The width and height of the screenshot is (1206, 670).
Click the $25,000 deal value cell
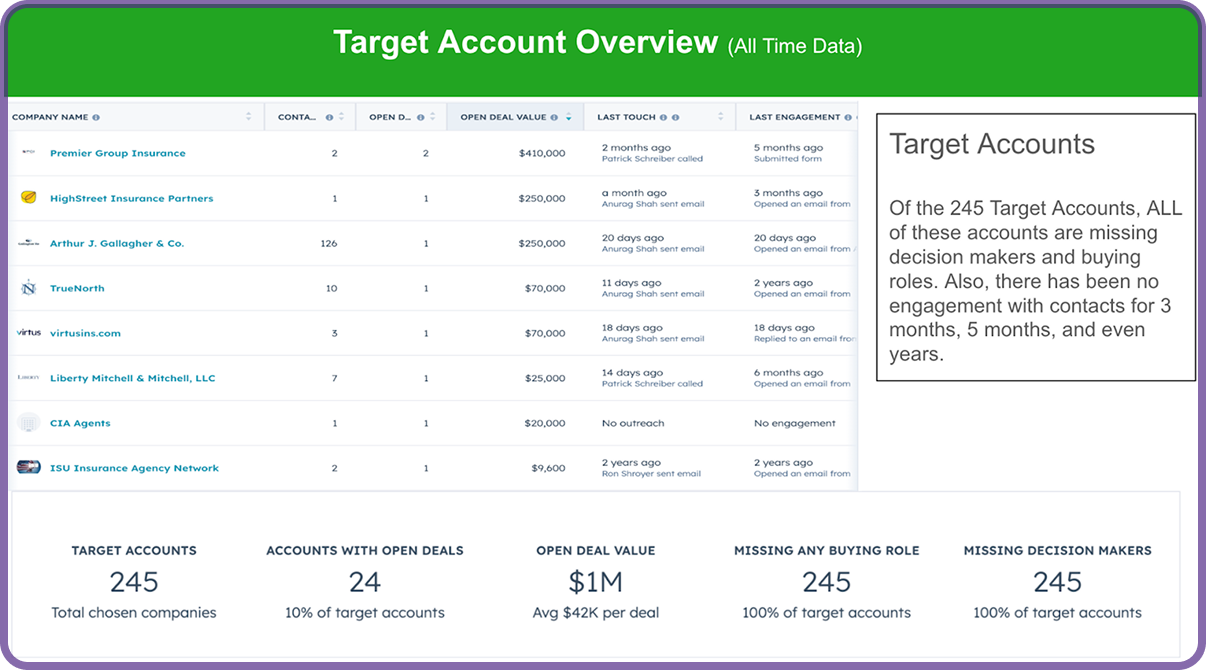pos(545,378)
